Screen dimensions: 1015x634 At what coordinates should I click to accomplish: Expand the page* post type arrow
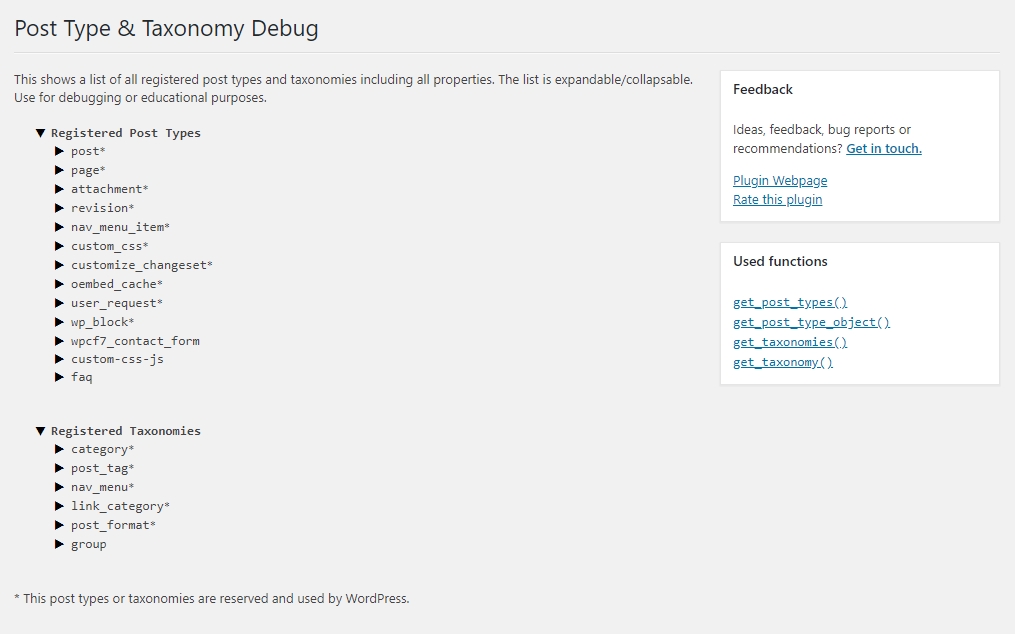(60, 170)
